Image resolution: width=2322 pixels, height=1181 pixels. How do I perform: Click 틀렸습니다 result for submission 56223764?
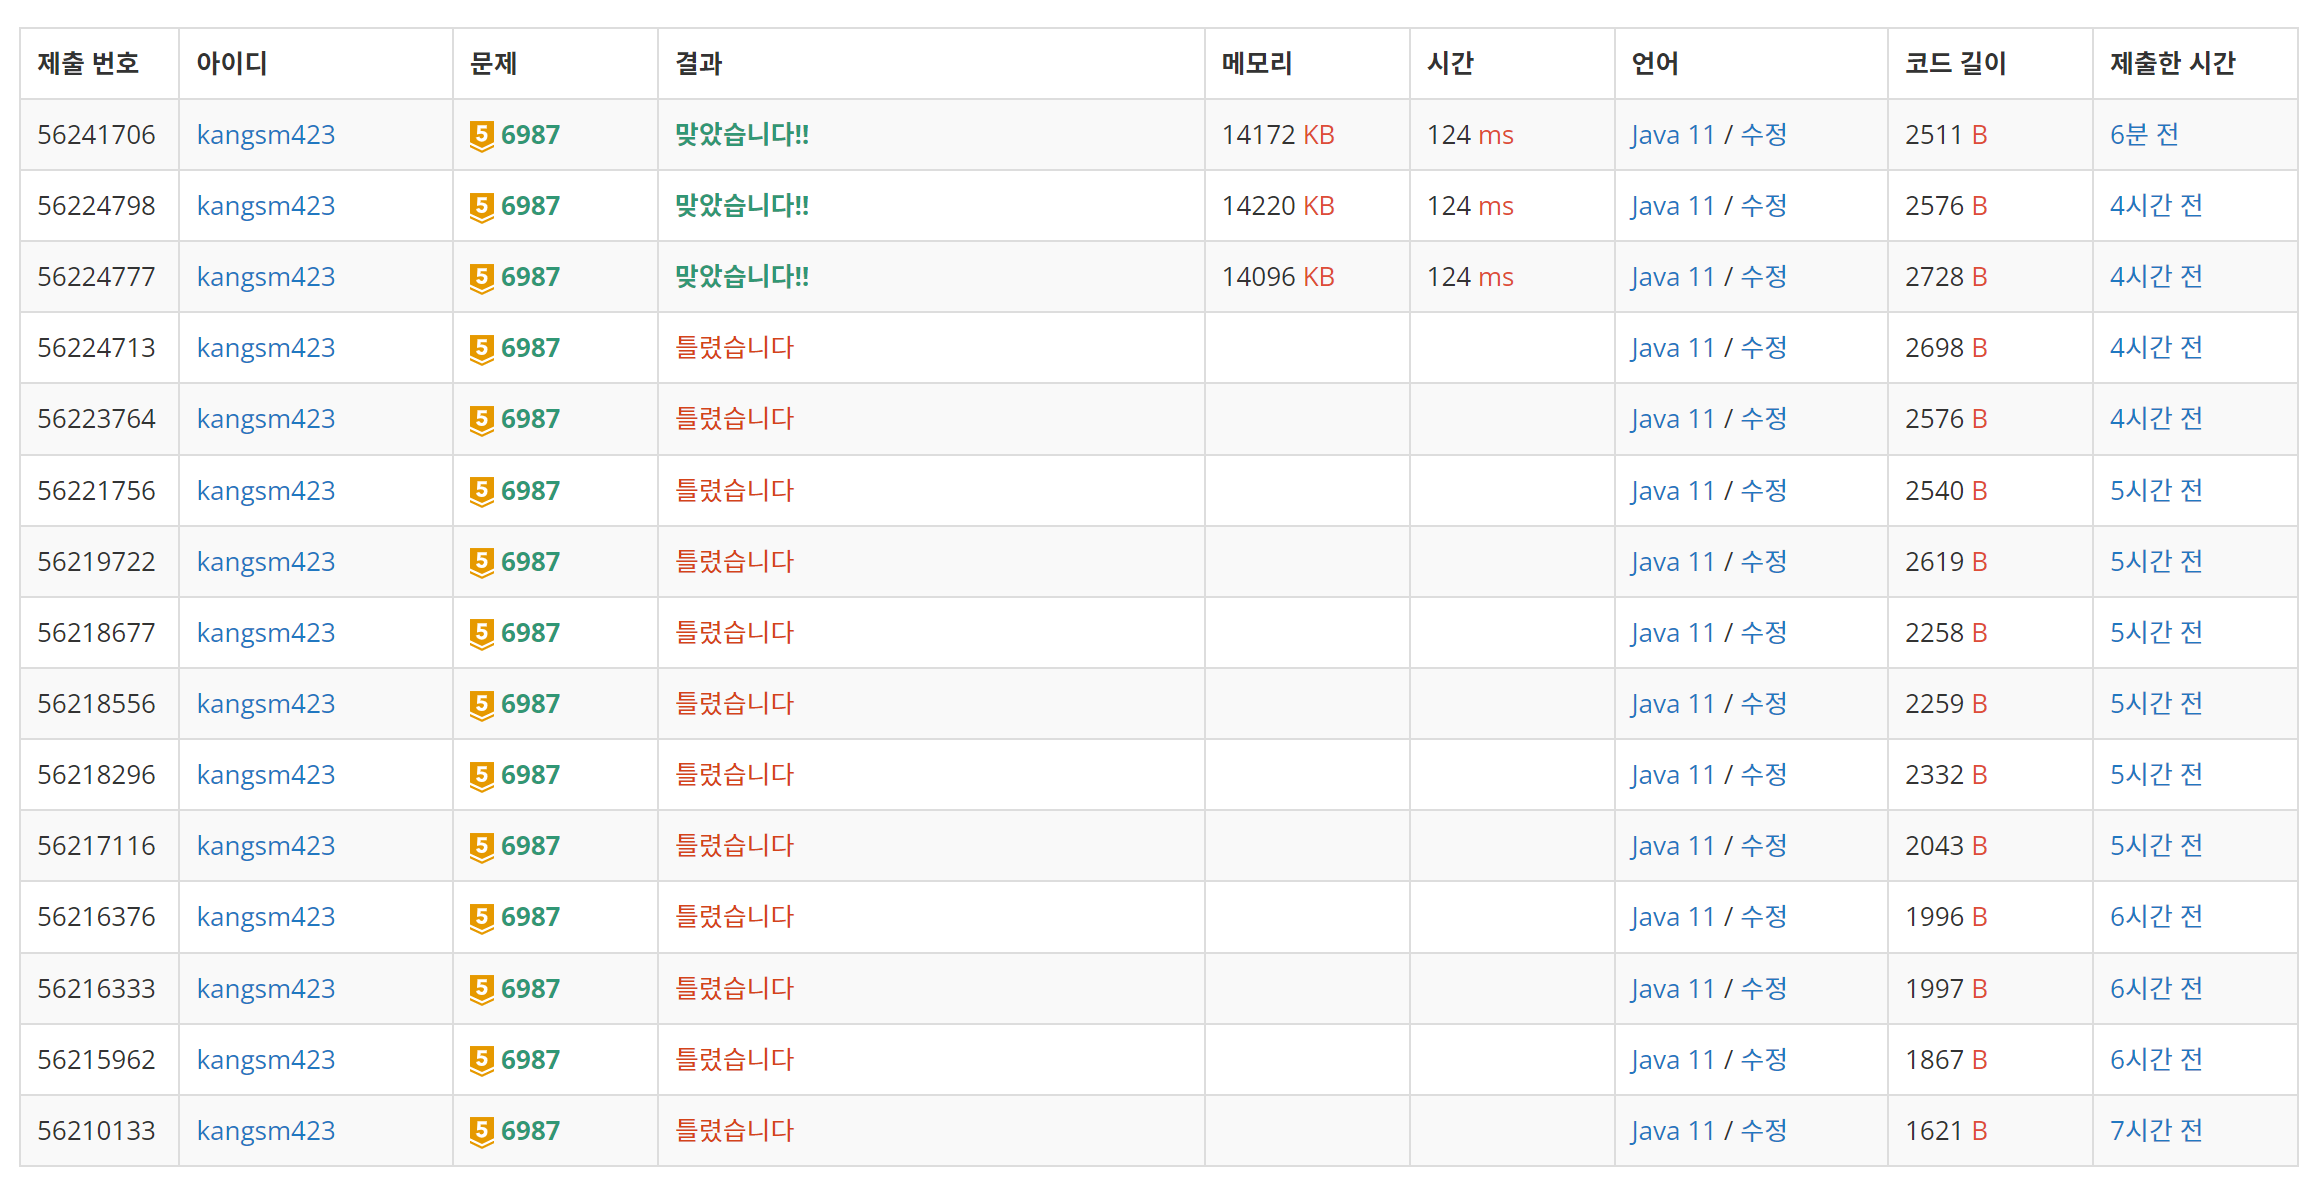pyautogui.click(x=734, y=419)
